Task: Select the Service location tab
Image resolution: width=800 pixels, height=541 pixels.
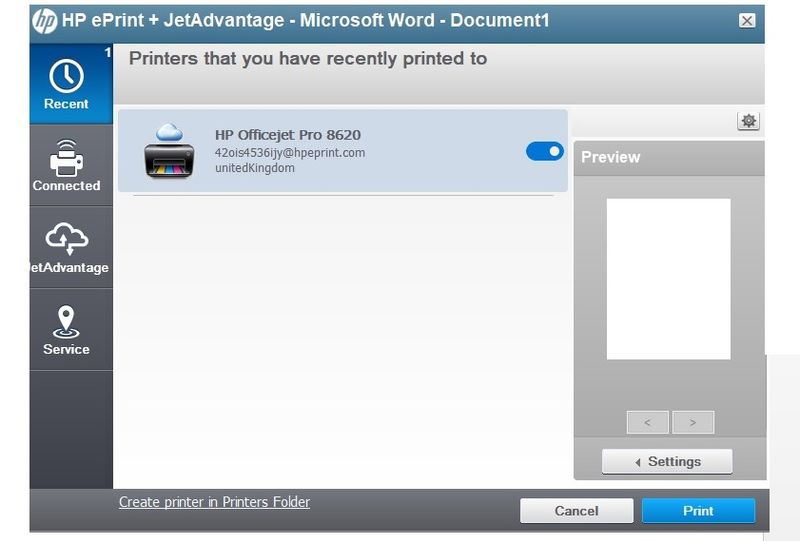Action: (x=71, y=330)
